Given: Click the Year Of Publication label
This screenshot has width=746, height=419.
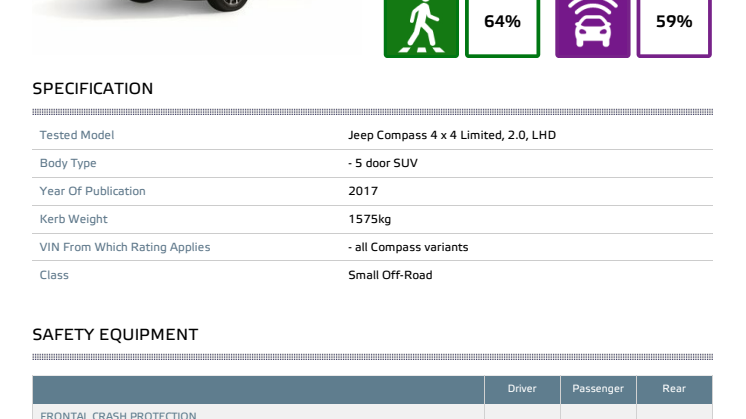Looking at the screenshot, I should 92,191.
